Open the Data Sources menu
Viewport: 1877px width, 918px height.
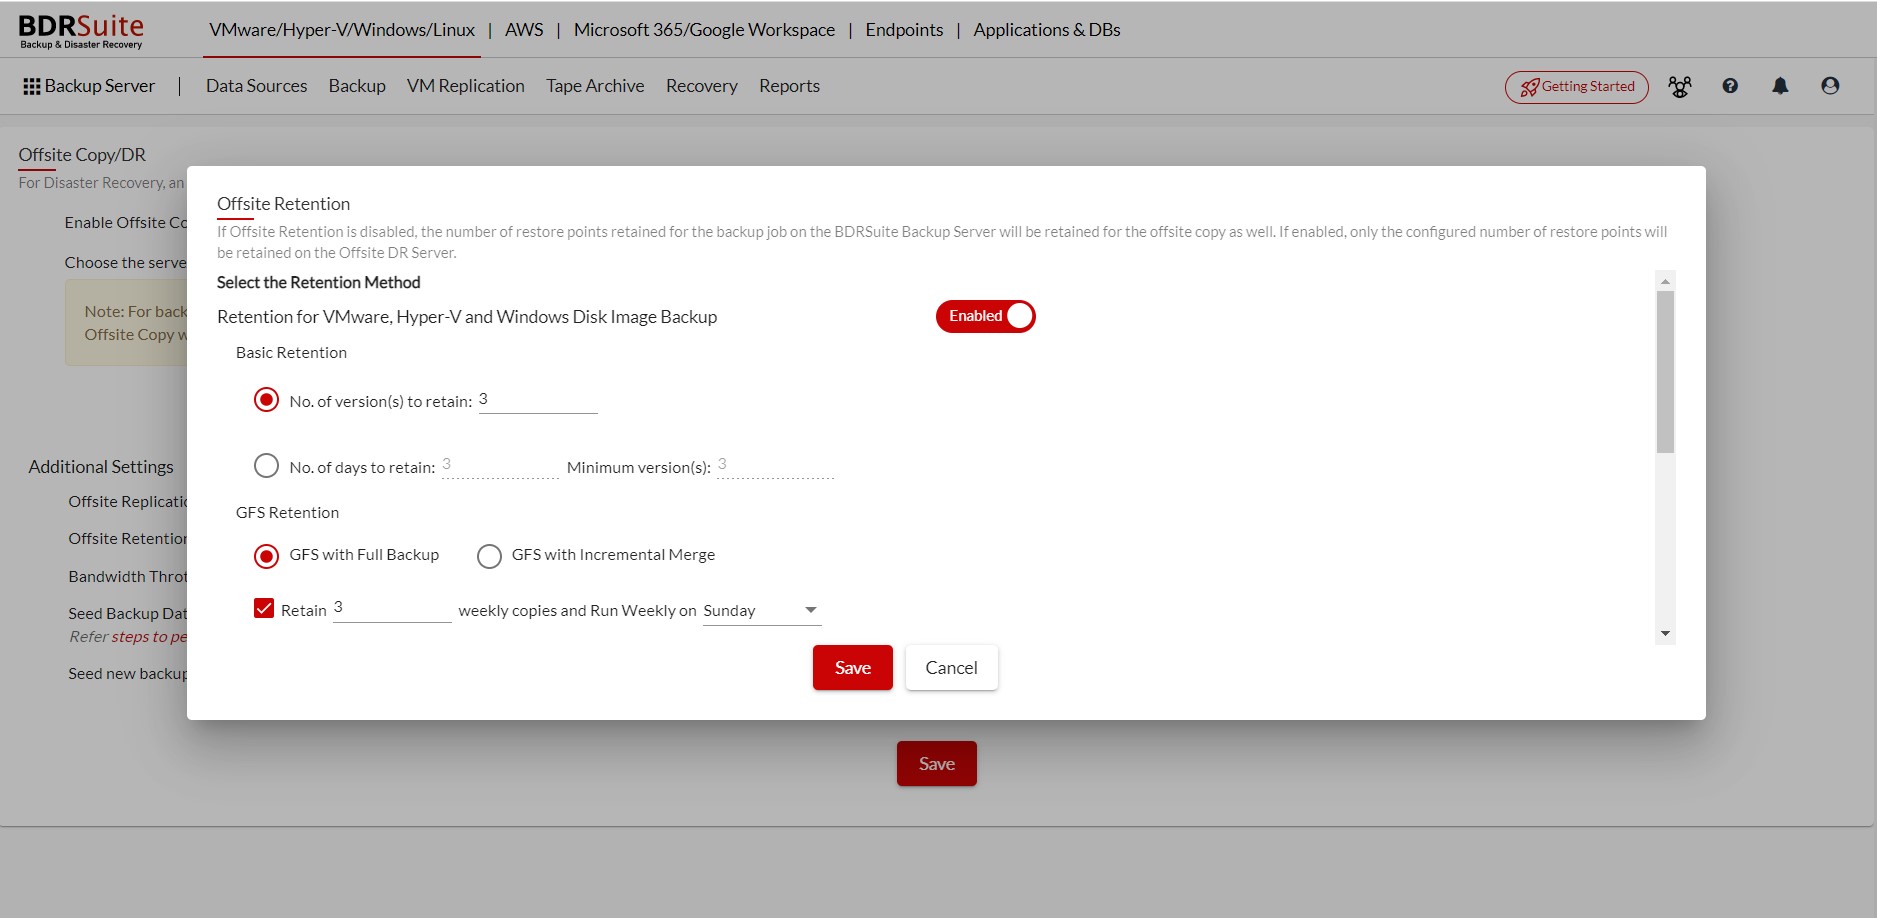pos(256,86)
